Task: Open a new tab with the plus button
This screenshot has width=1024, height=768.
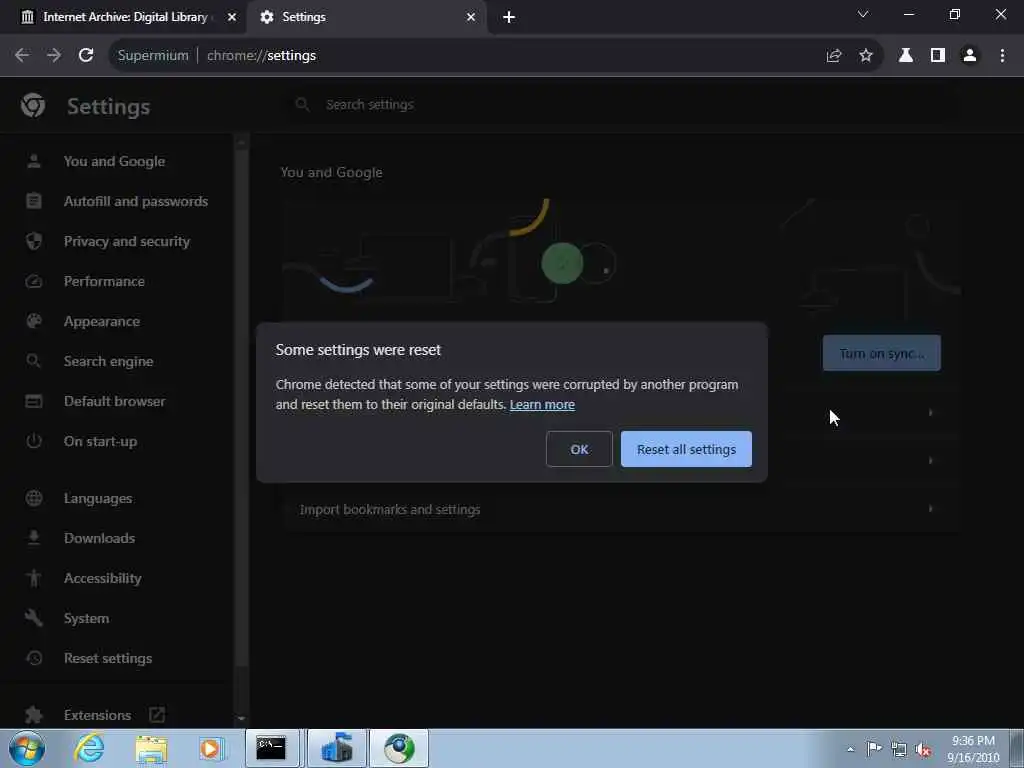Action: (509, 17)
